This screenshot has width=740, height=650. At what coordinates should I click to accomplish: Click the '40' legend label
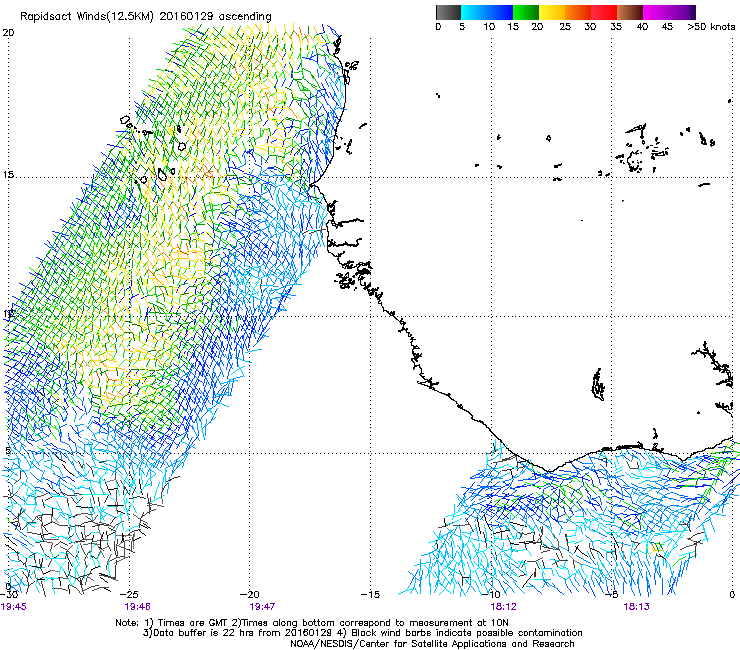tap(642, 26)
